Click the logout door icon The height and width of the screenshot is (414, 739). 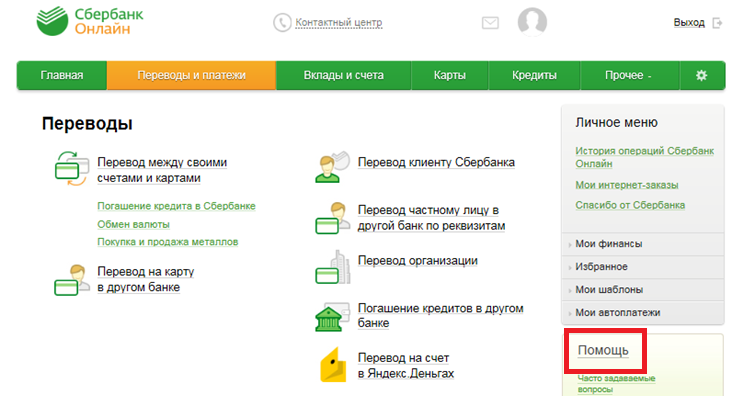pos(717,23)
